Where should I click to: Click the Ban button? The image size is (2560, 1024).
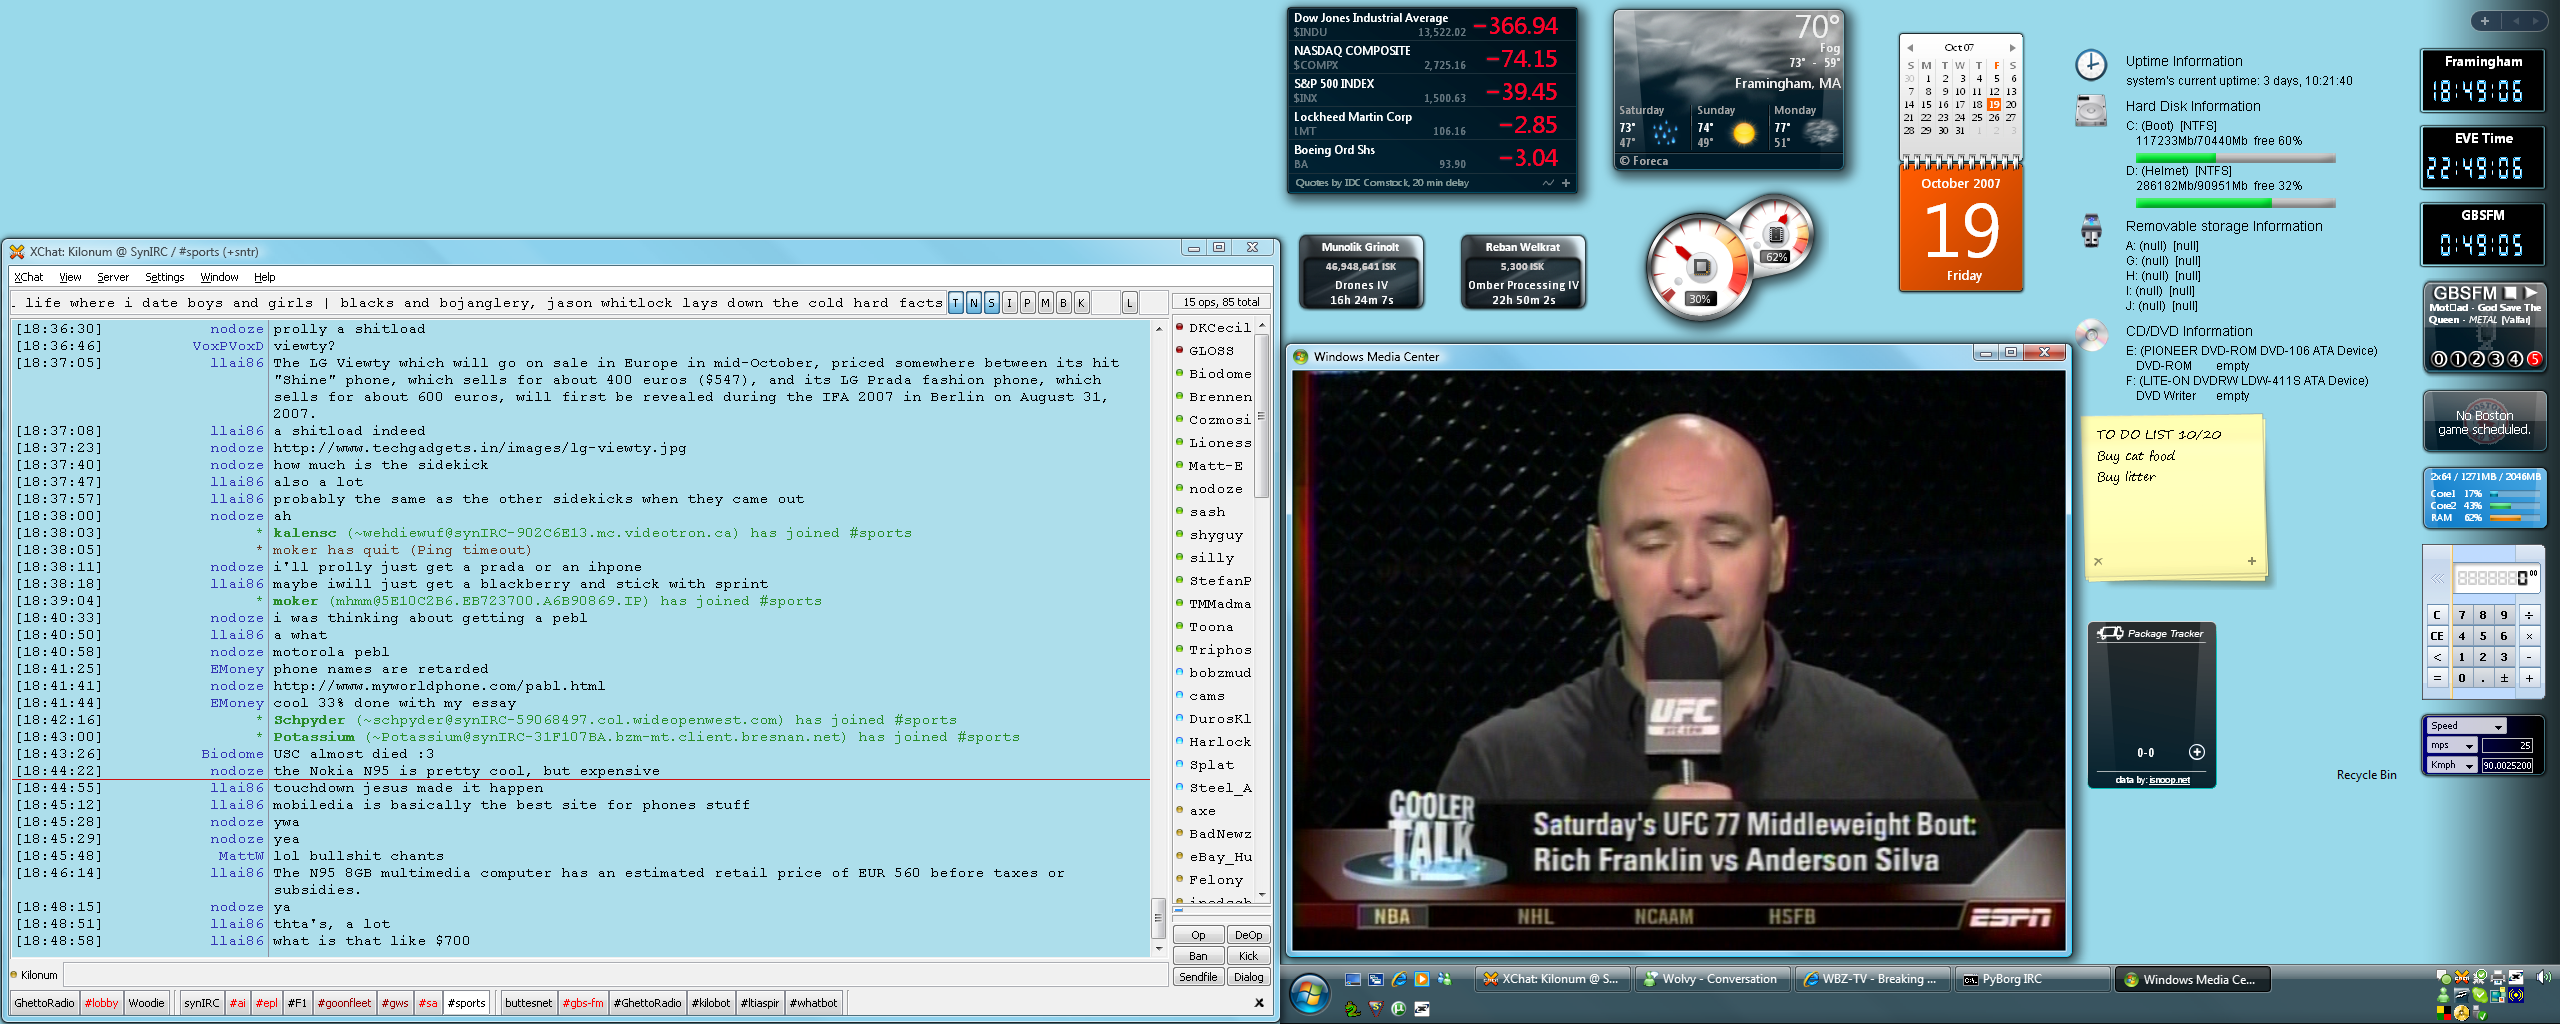(x=1198, y=956)
